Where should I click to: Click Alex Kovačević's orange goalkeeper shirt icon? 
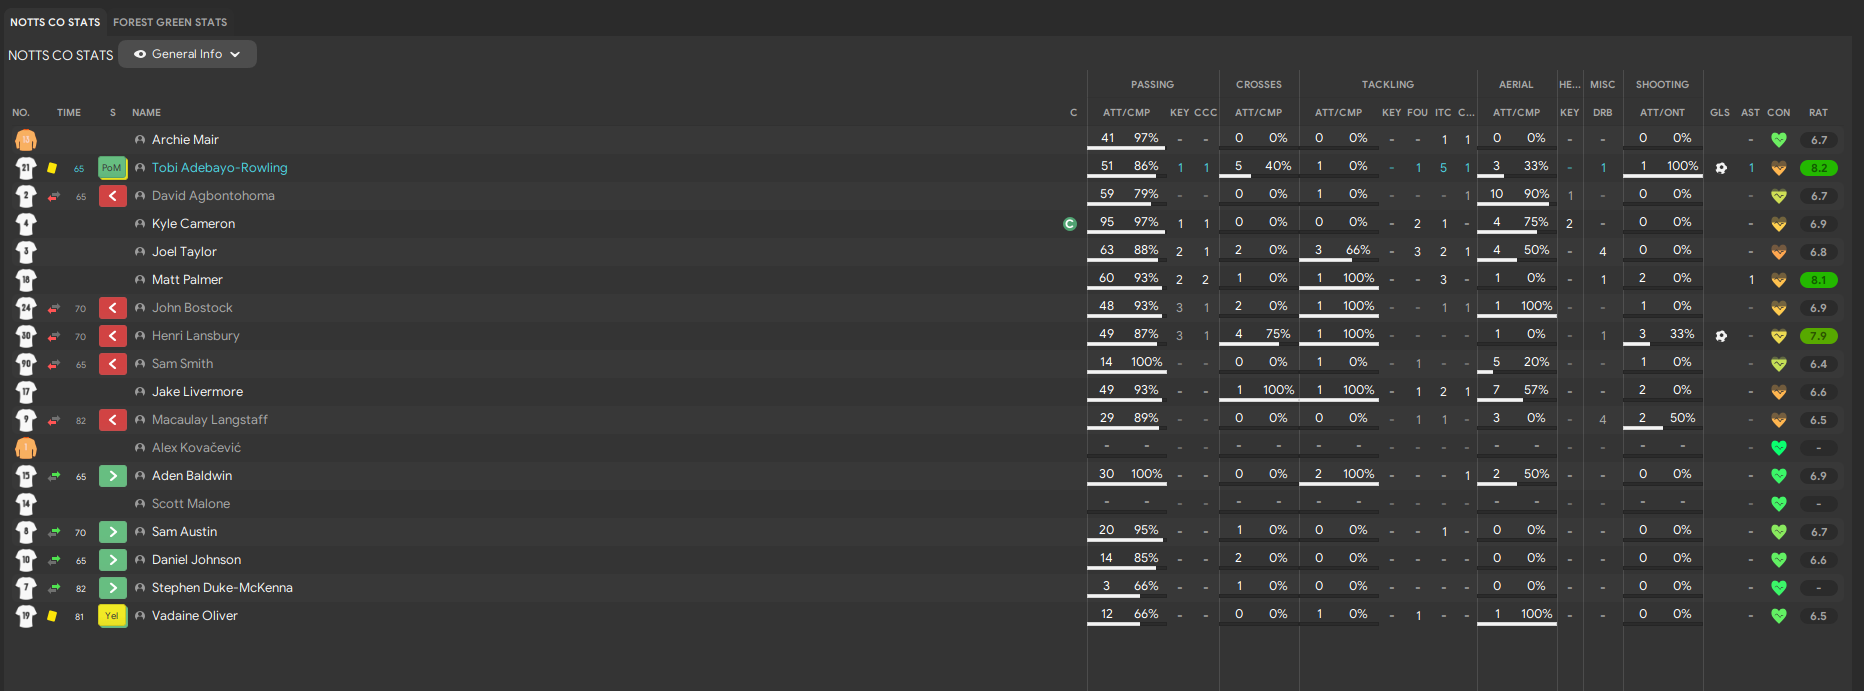(x=26, y=448)
